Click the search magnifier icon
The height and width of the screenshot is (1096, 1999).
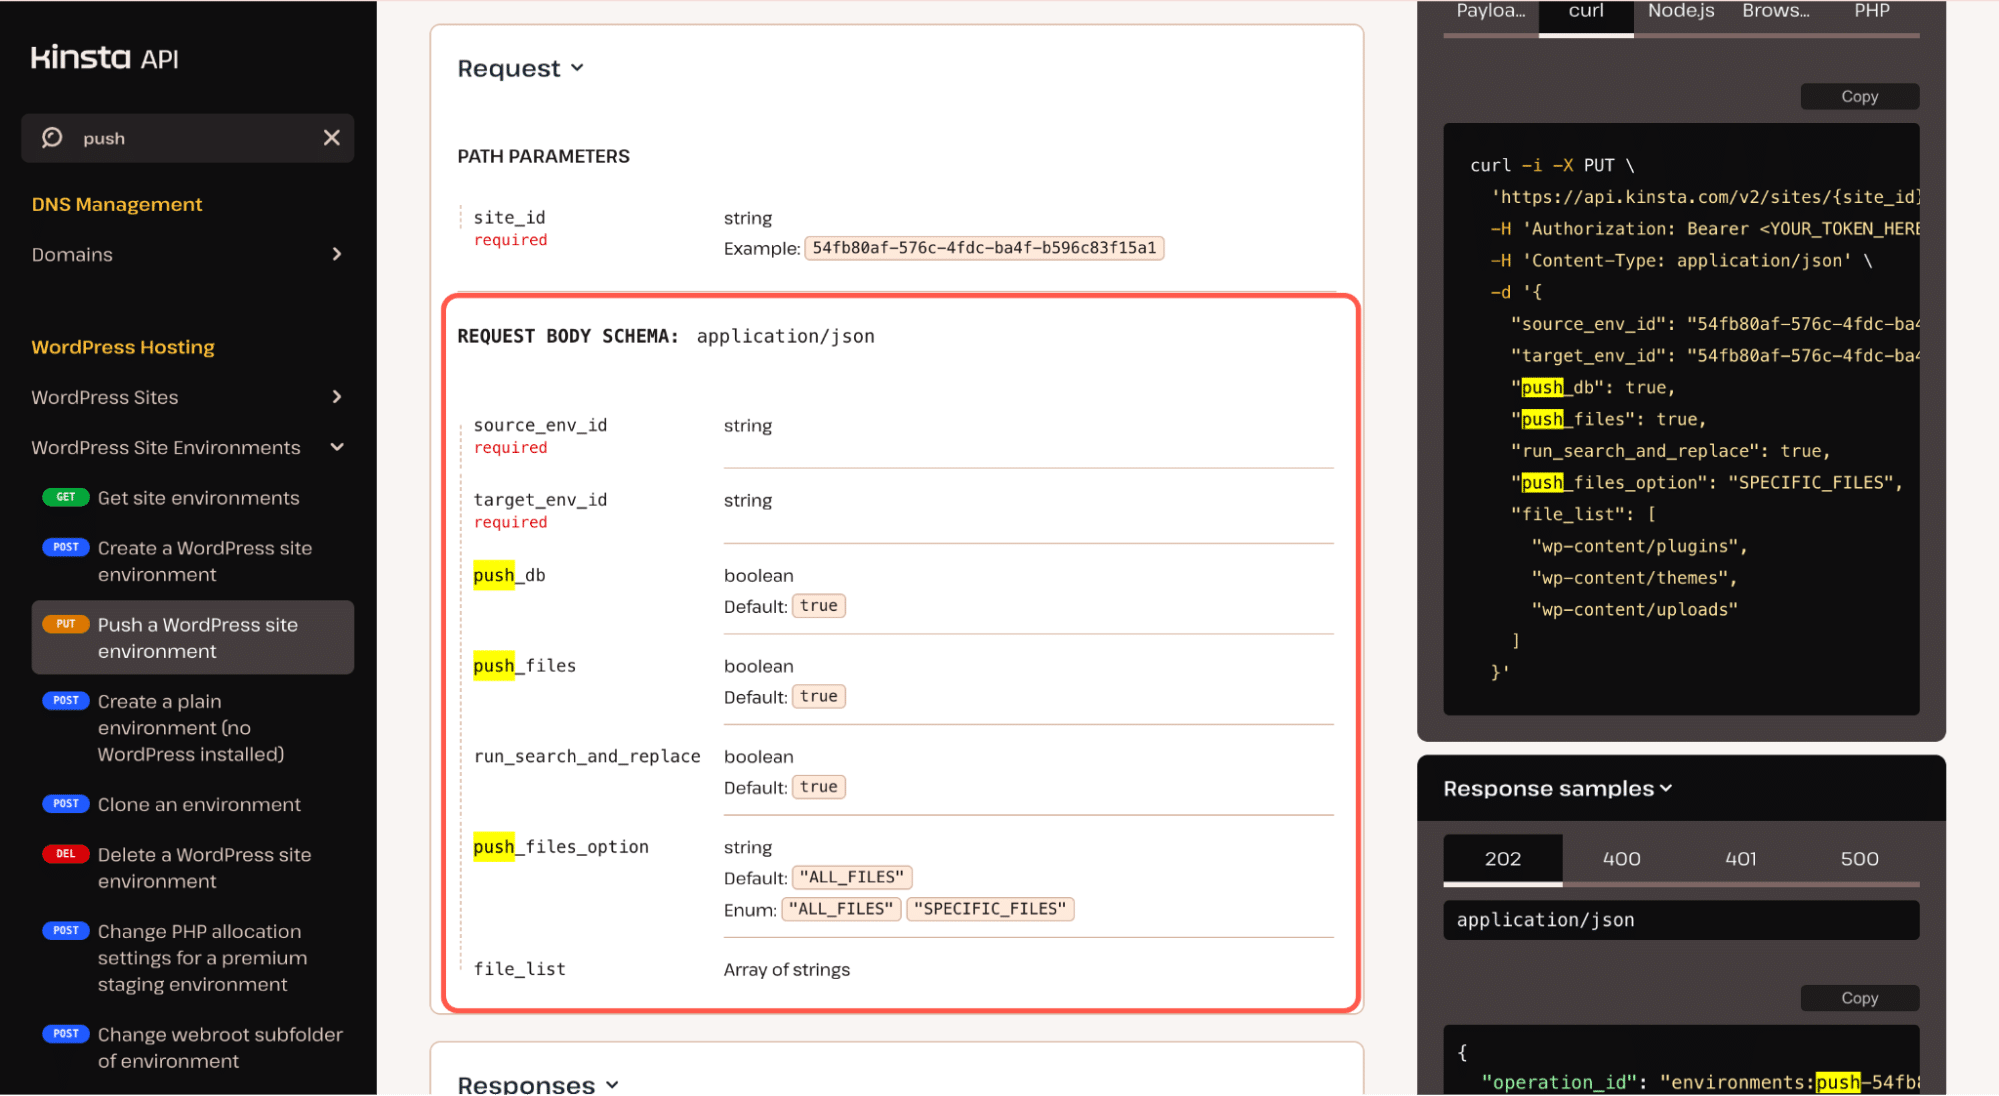(x=51, y=138)
